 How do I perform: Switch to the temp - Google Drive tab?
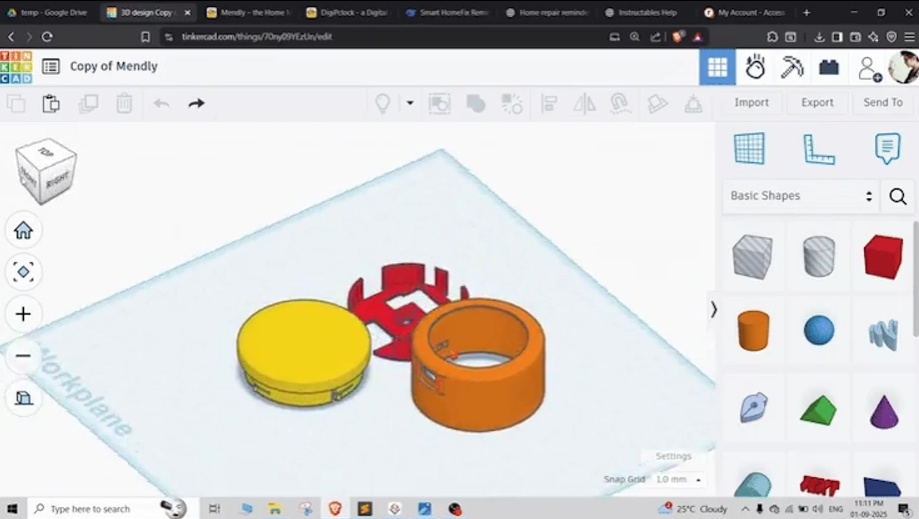click(x=48, y=12)
